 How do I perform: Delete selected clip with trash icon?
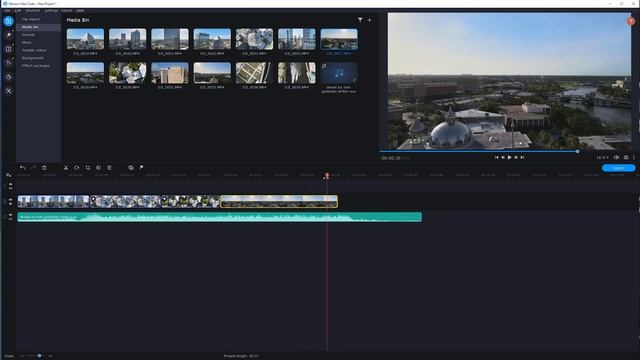coord(44,168)
